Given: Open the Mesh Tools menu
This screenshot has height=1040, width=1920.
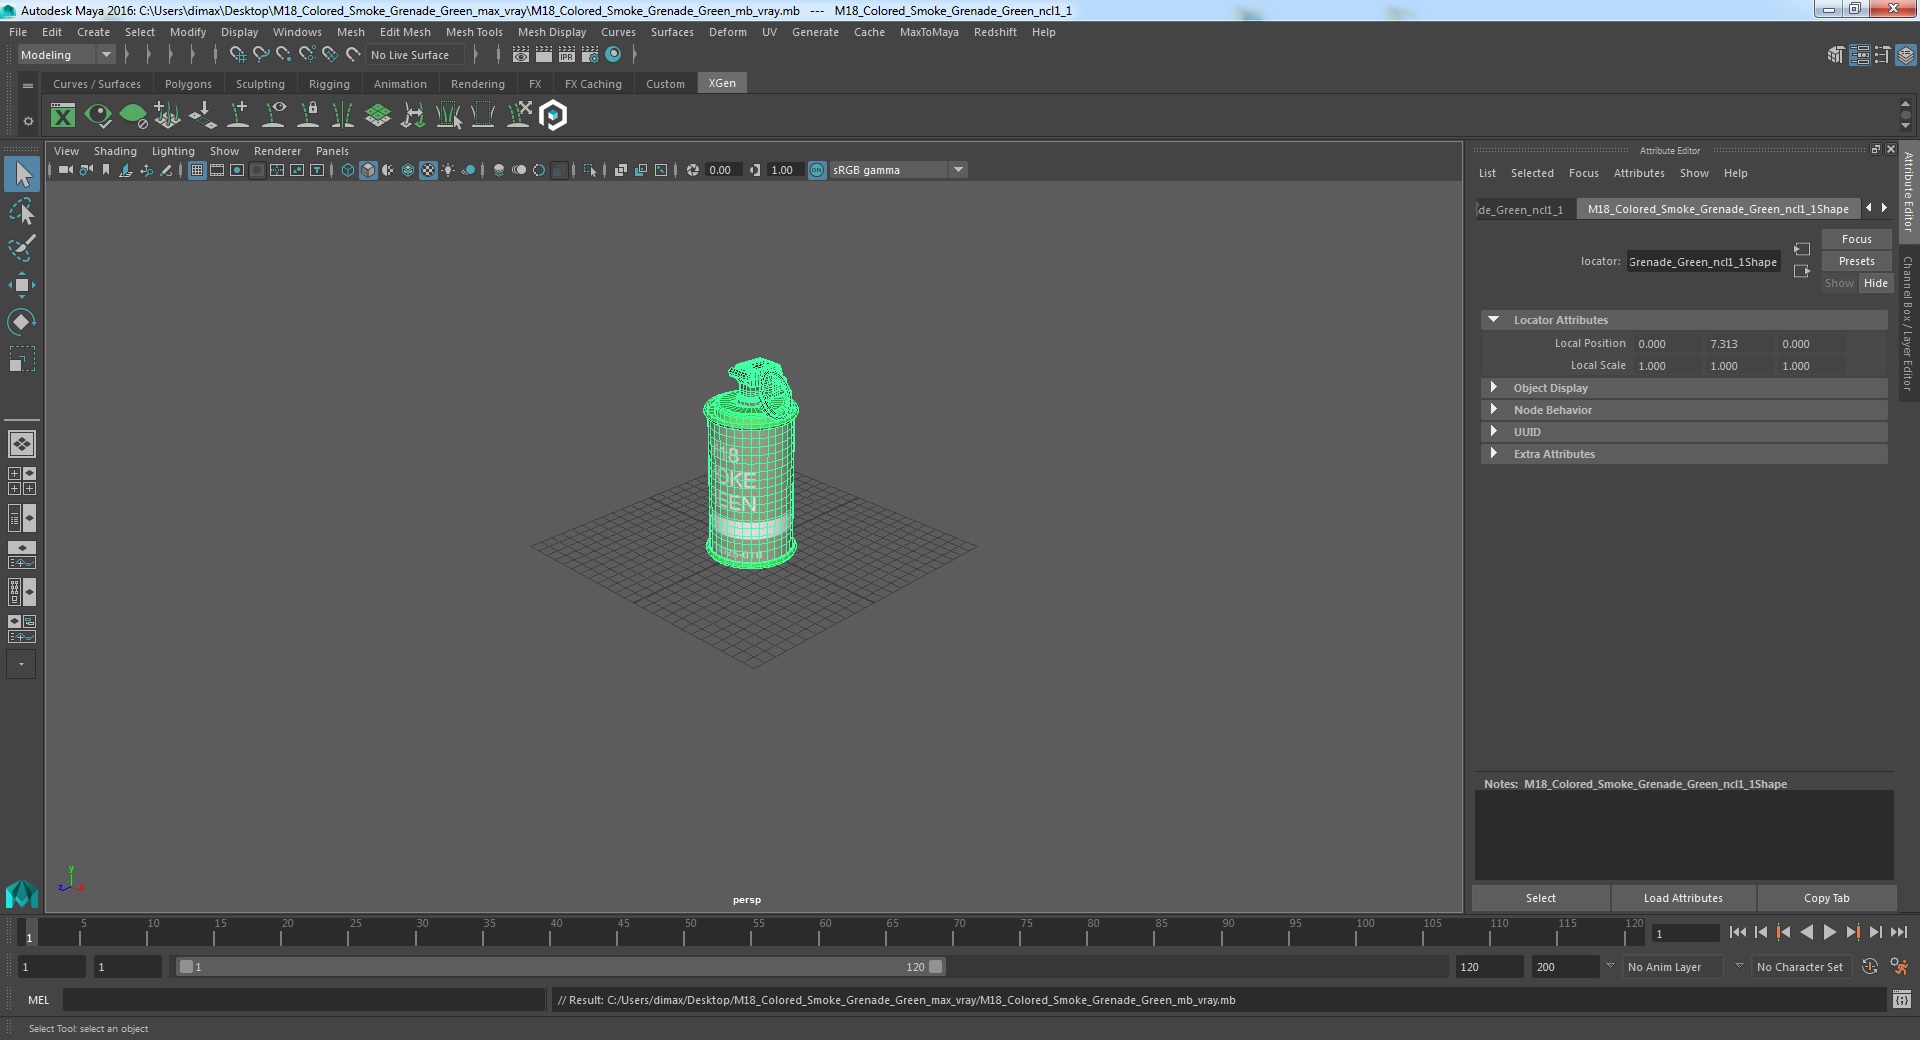Looking at the screenshot, I should (x=474, y=32).
